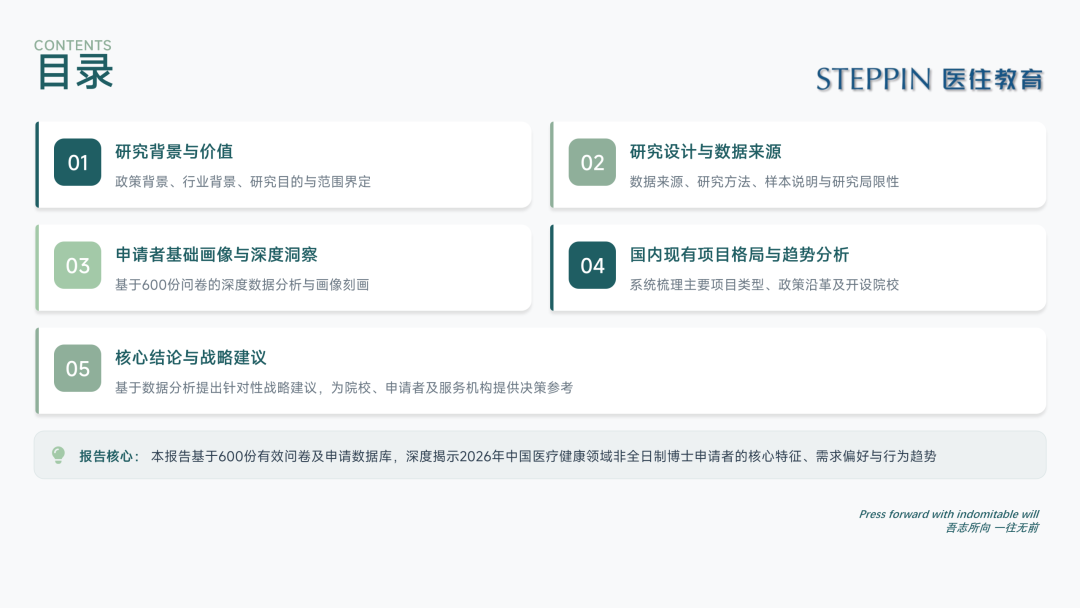Select the 数据来源、研究方法 description text
Viewport: 1080px width, 608px height.
coord(764,182)
